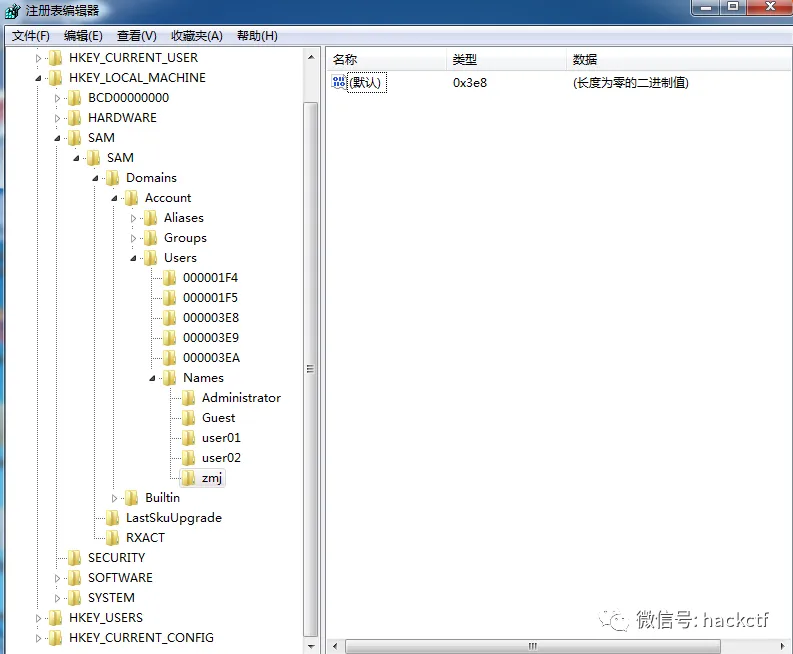The height and width of the screenshot is (654, 793).
Task: Click the SECURITY folder icon
Action: [74, 558]
